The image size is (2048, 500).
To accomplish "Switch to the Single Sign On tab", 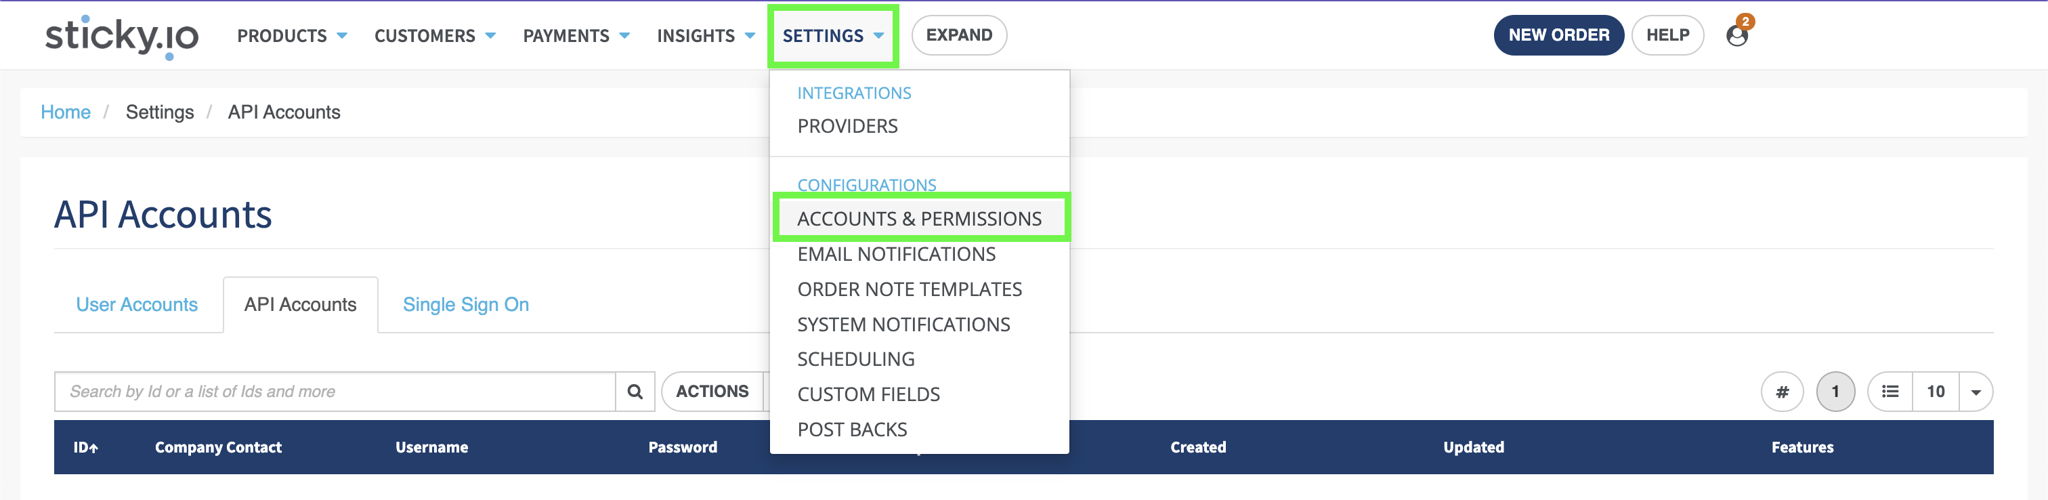I will 466,305.
